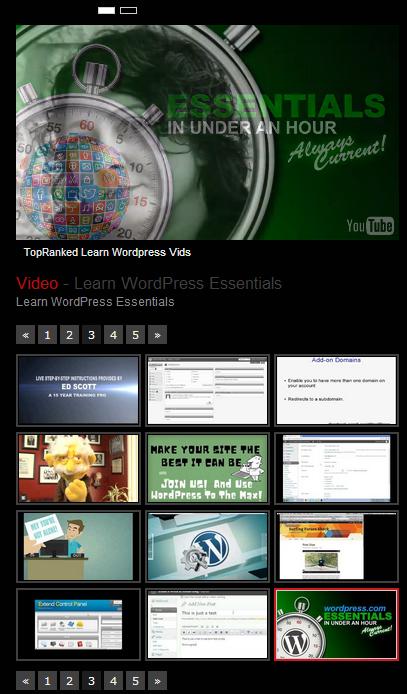Go to next page in top pagination

pos(157,335)
